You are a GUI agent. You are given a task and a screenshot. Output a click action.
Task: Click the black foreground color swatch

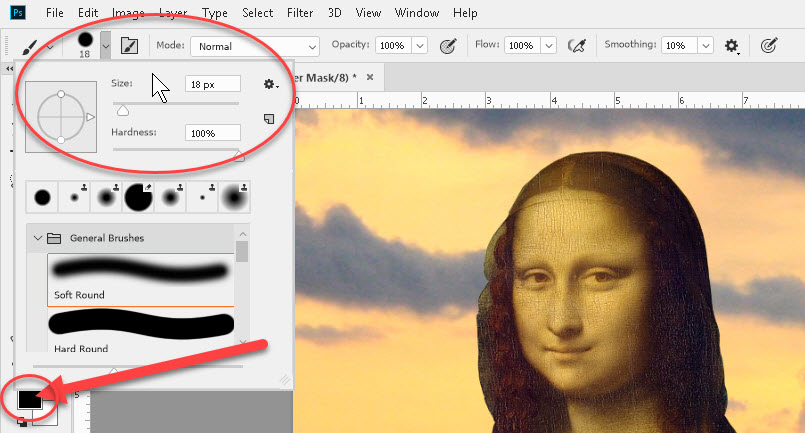[x=29, y=399]
